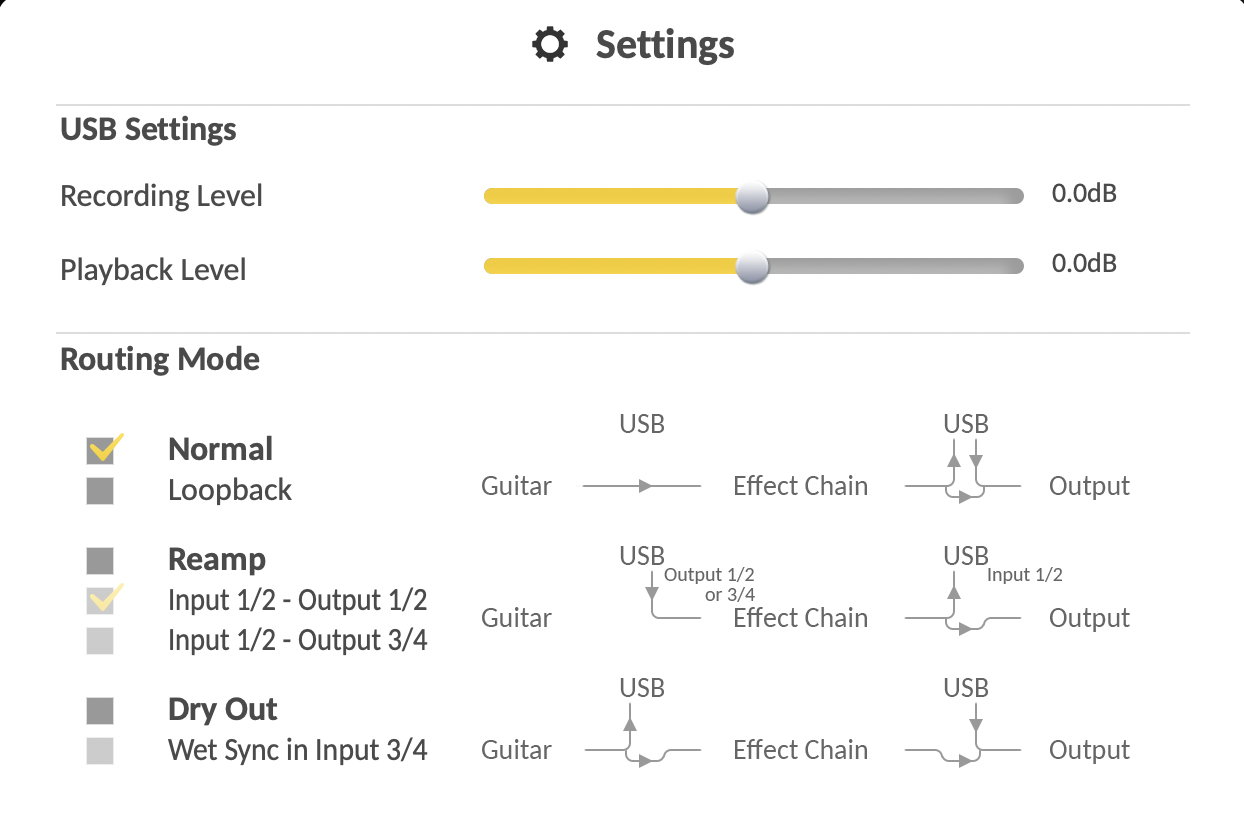Click the Settings gear icon
Screen dimensions: 1244x814
click(x=550, y=45)
